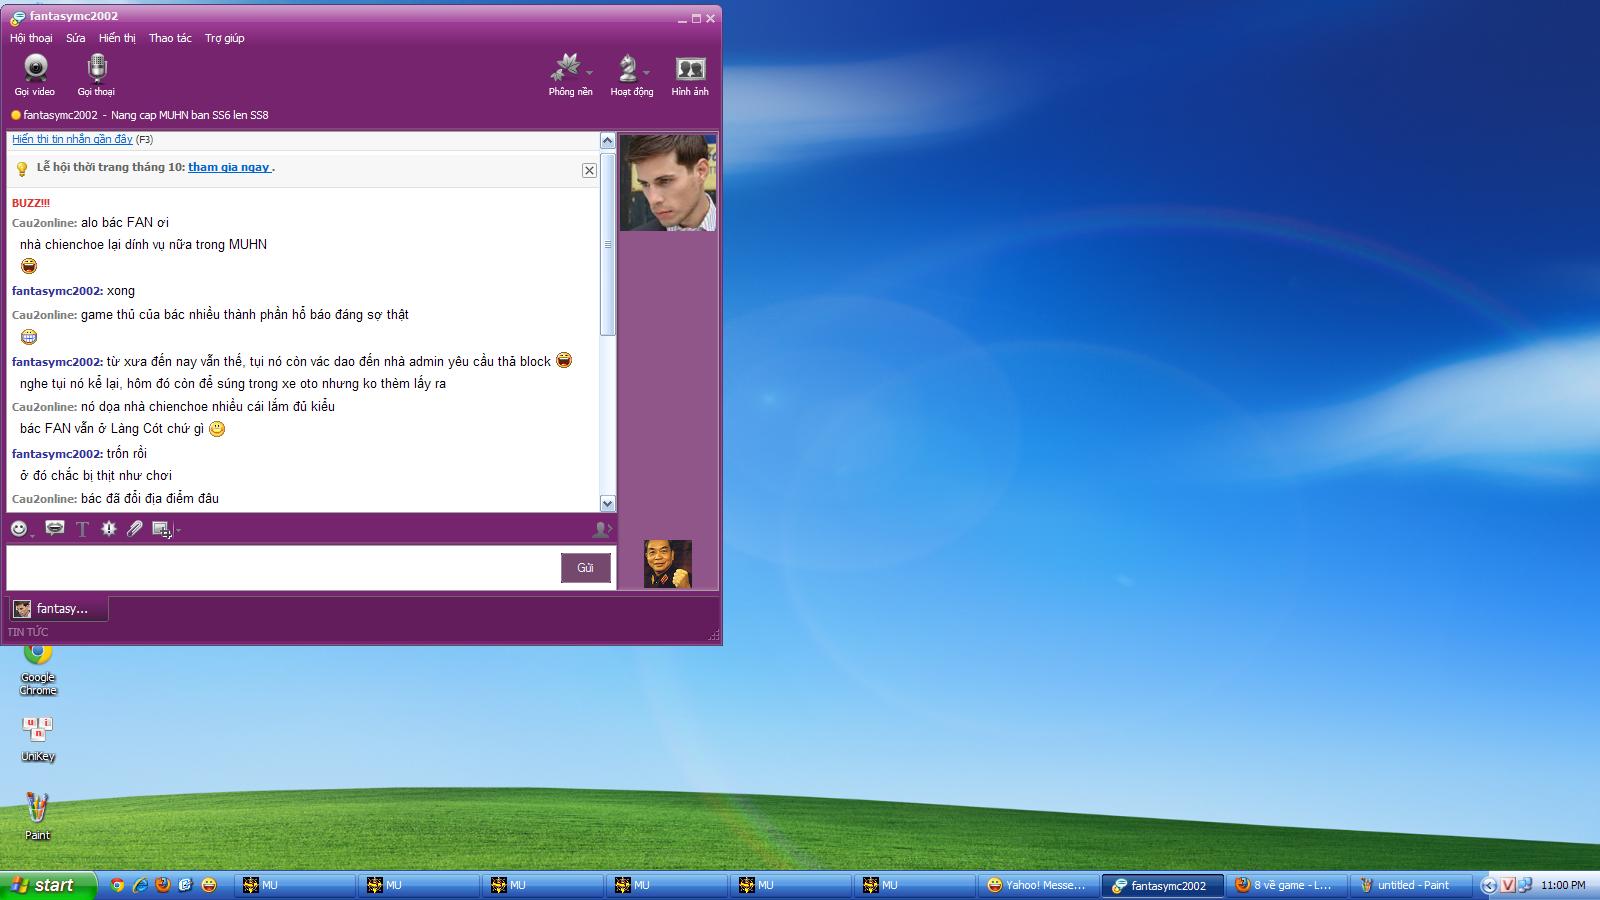Screen dimensions: 1600x900
Task: Open the Hình ảnh photo sharing
Action: click(x=690, y=75)
